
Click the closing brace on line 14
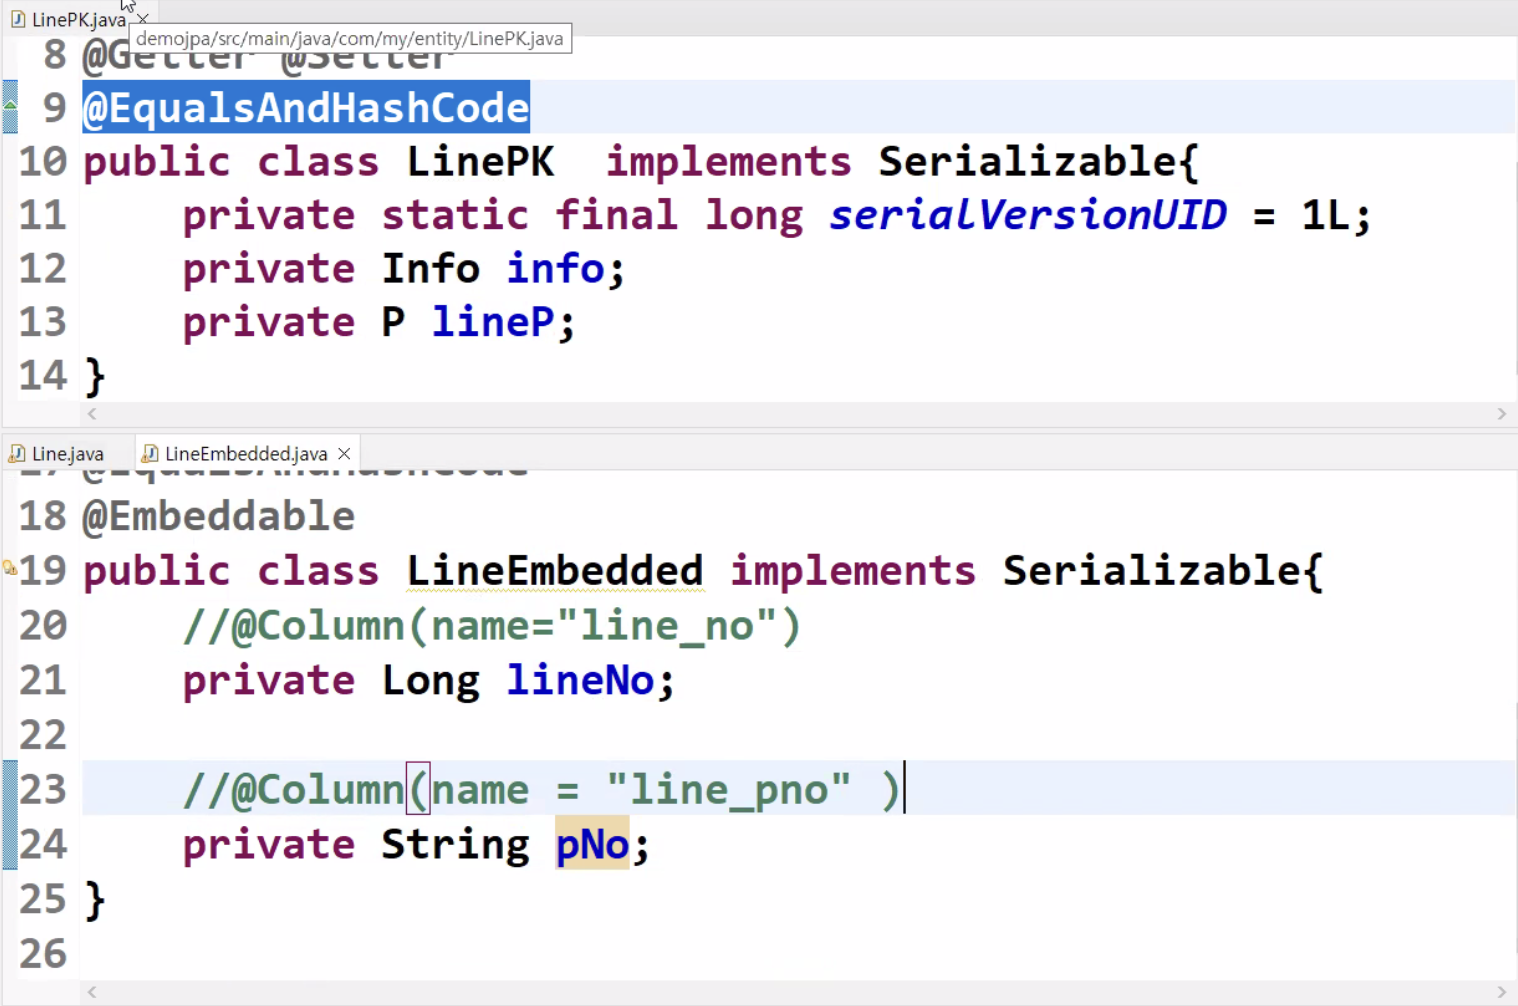(x=95, y=376)
